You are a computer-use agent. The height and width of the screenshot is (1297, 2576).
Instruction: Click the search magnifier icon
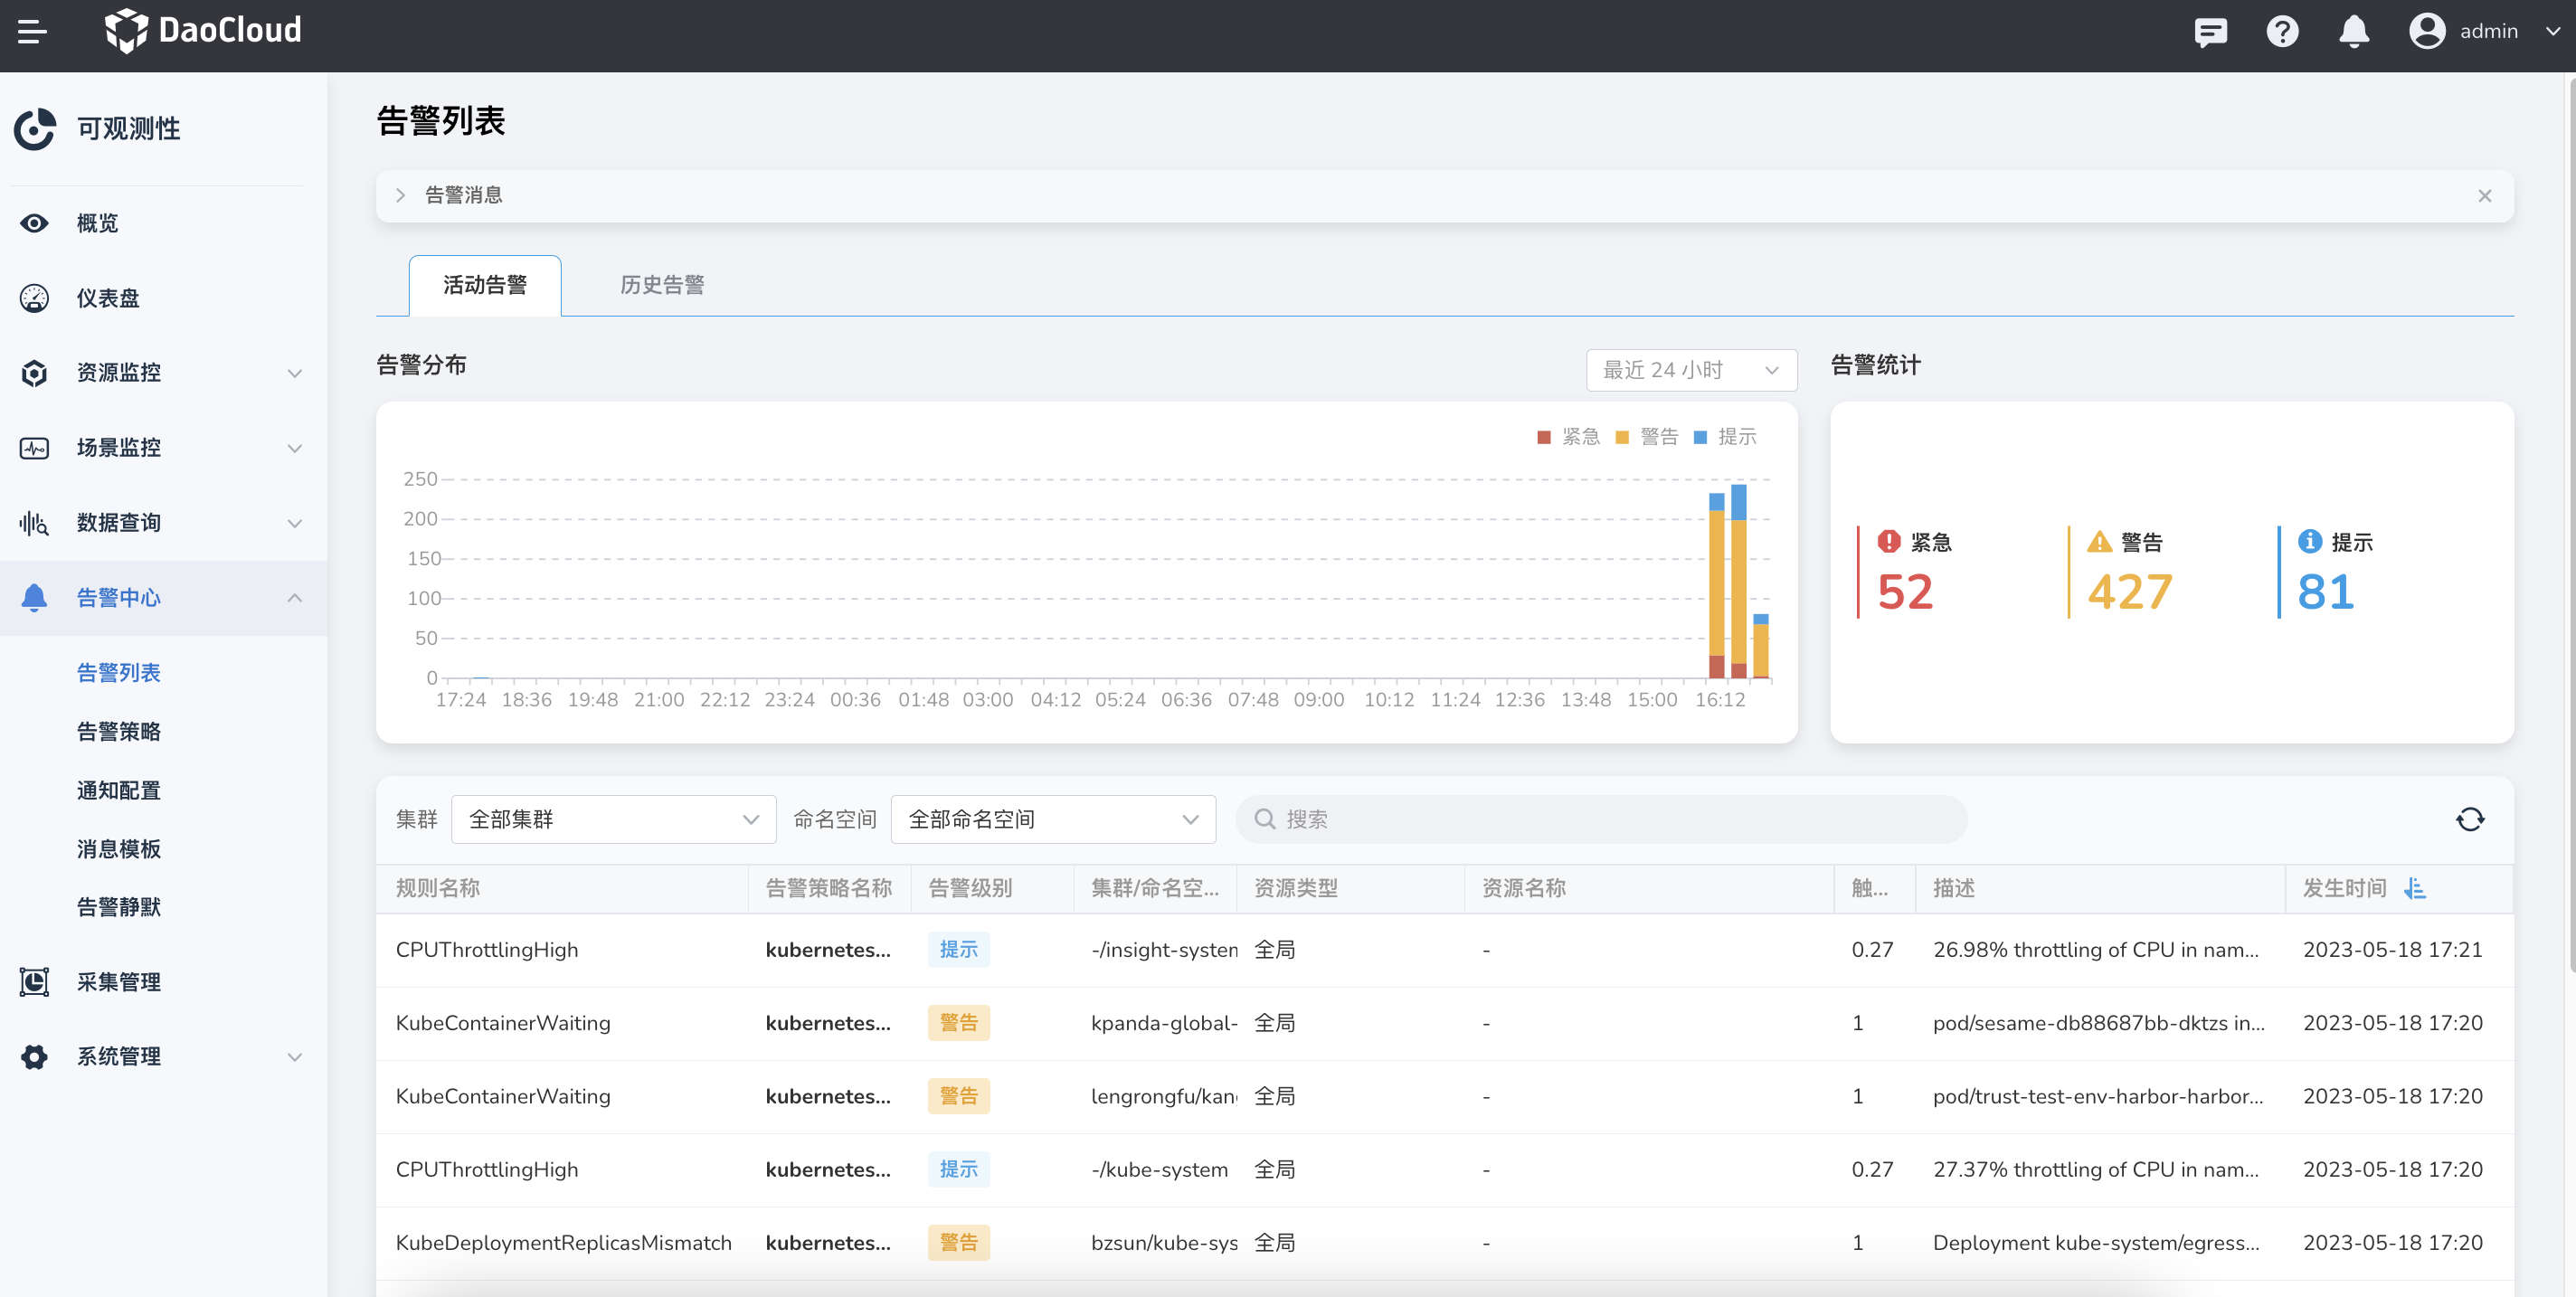click(1264, 820)
